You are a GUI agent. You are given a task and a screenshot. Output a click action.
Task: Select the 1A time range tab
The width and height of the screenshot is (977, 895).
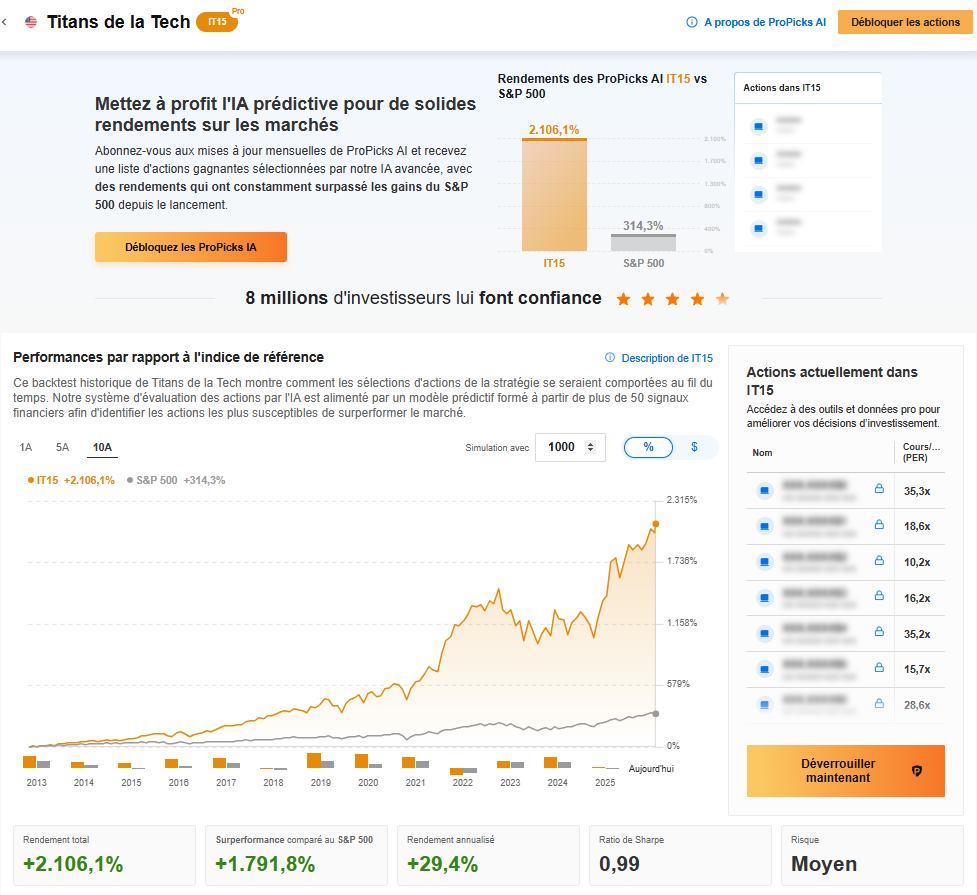pyautogui.click(x=26, y=448)
